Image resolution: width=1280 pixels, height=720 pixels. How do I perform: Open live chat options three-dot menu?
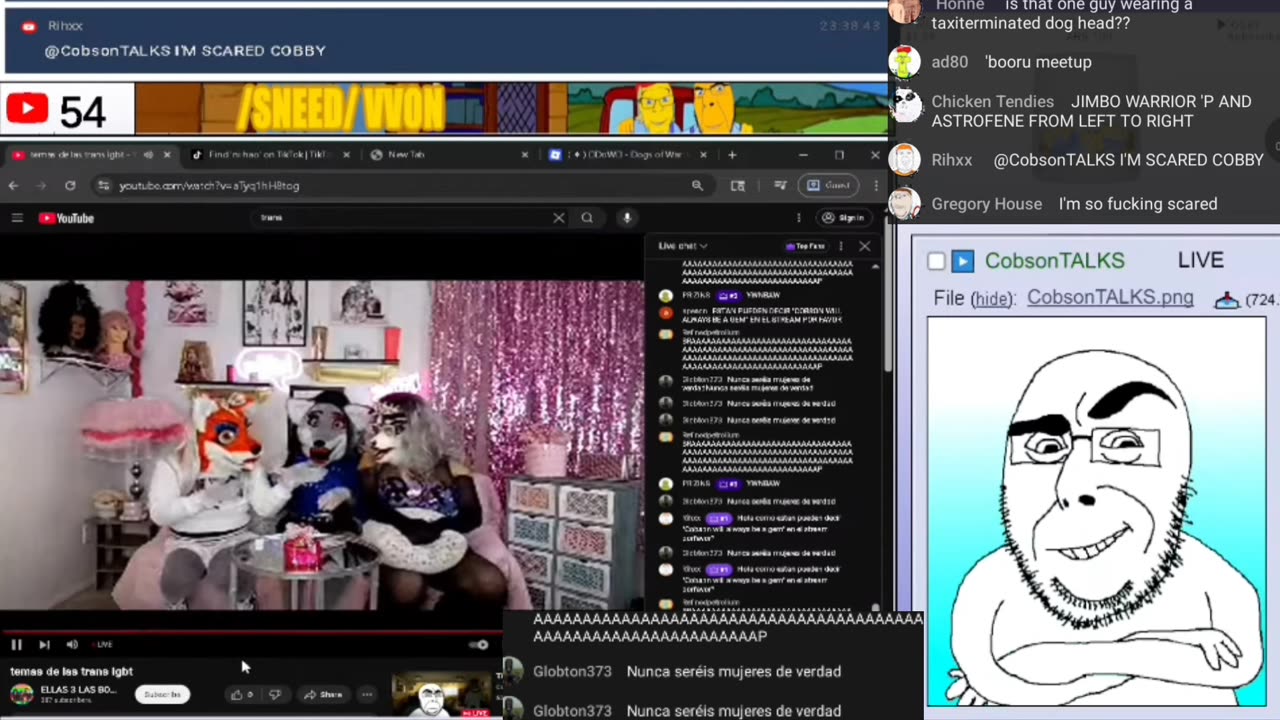(841, 246)
